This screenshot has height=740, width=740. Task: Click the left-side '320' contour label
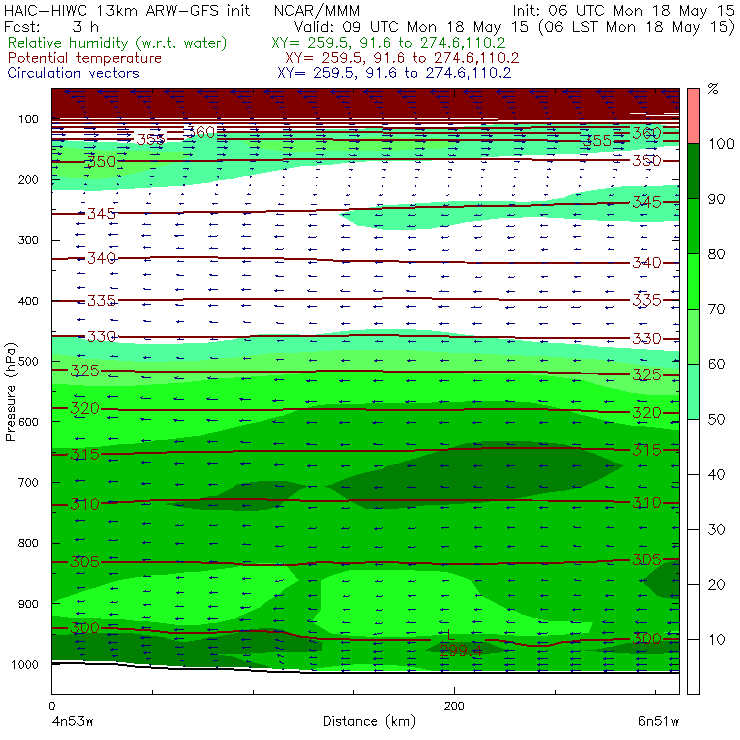click(x=85, y=408)
